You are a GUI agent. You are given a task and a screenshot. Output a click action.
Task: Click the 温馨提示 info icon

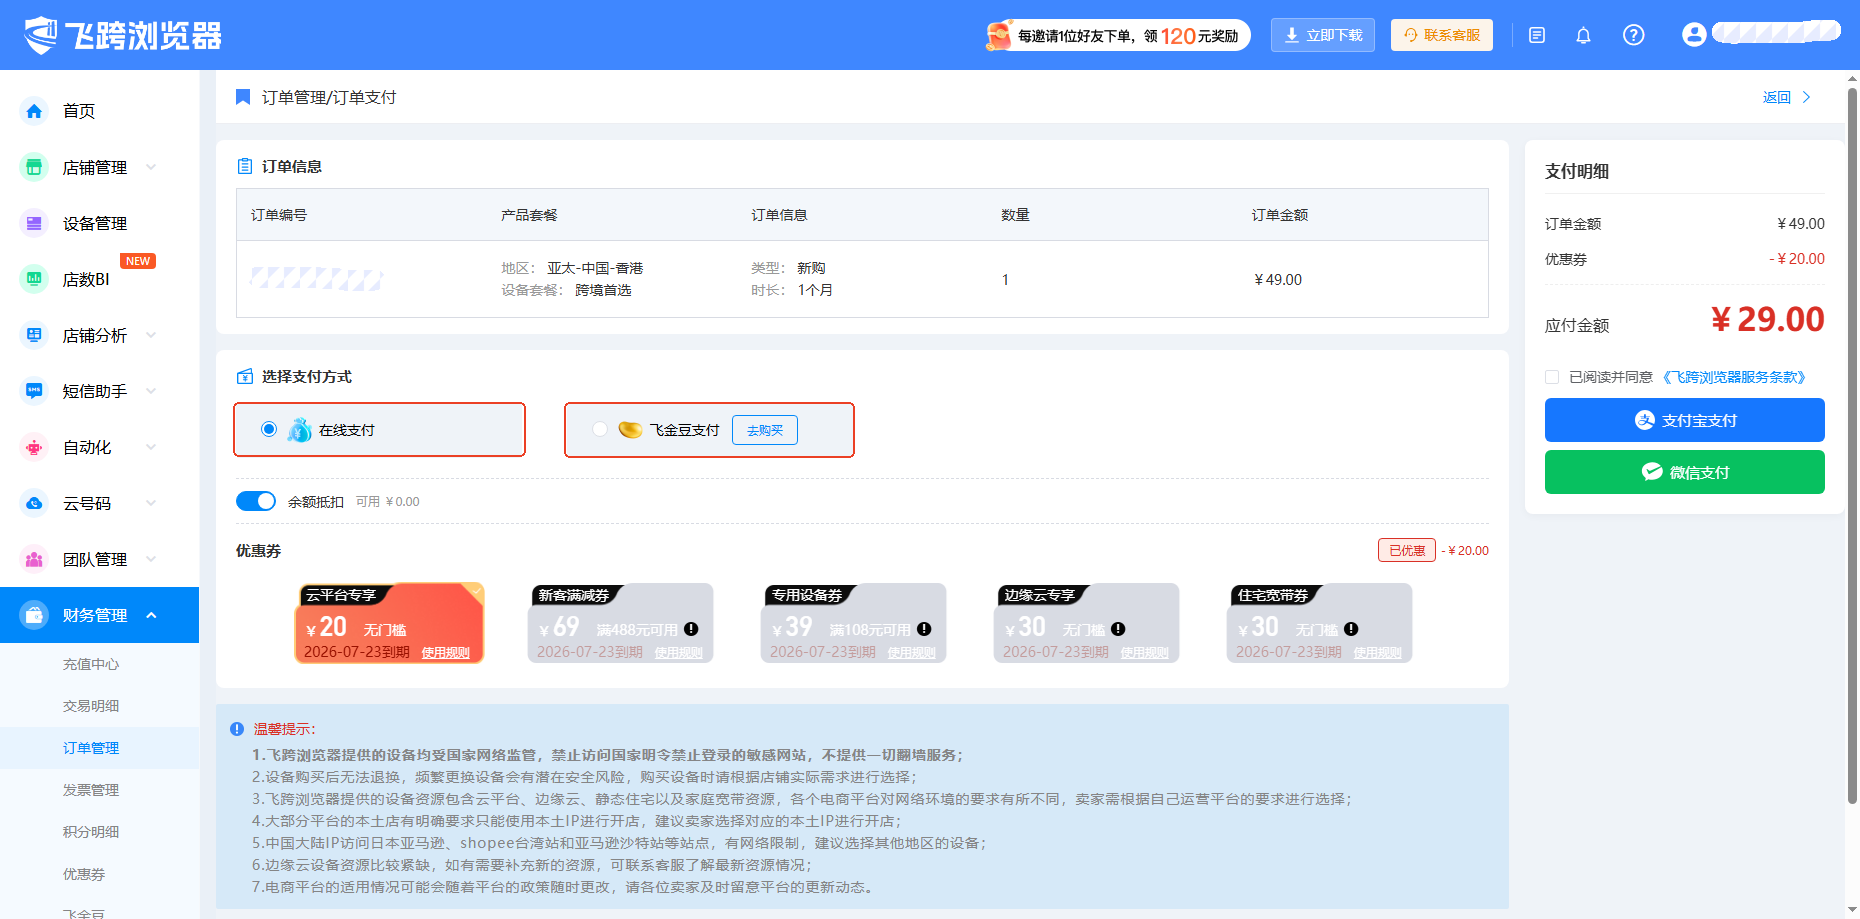pos(237,729)
